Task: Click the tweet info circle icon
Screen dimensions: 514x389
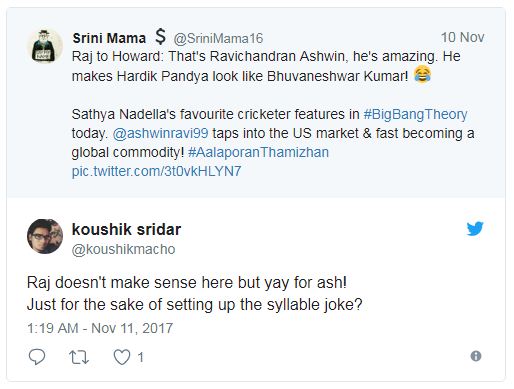Action: [x=476, y=356]
